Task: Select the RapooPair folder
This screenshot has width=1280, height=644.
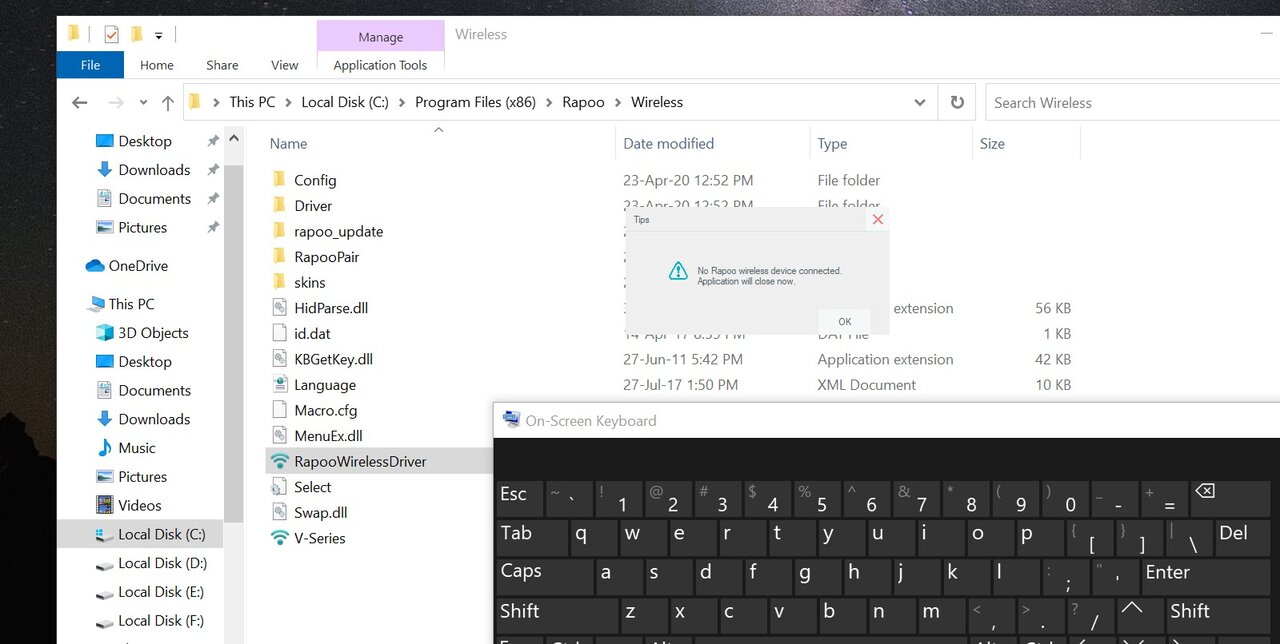Action: pos(326,257)
